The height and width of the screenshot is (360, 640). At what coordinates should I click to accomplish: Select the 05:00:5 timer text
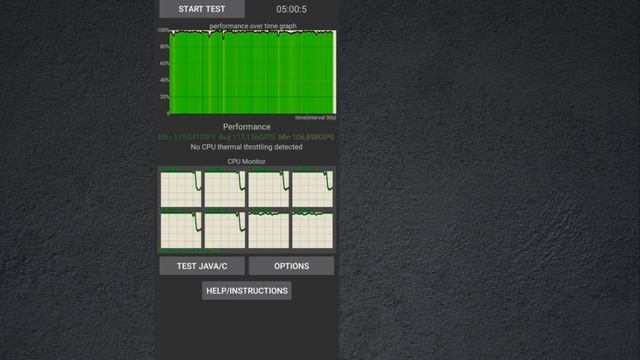point(291,9)
